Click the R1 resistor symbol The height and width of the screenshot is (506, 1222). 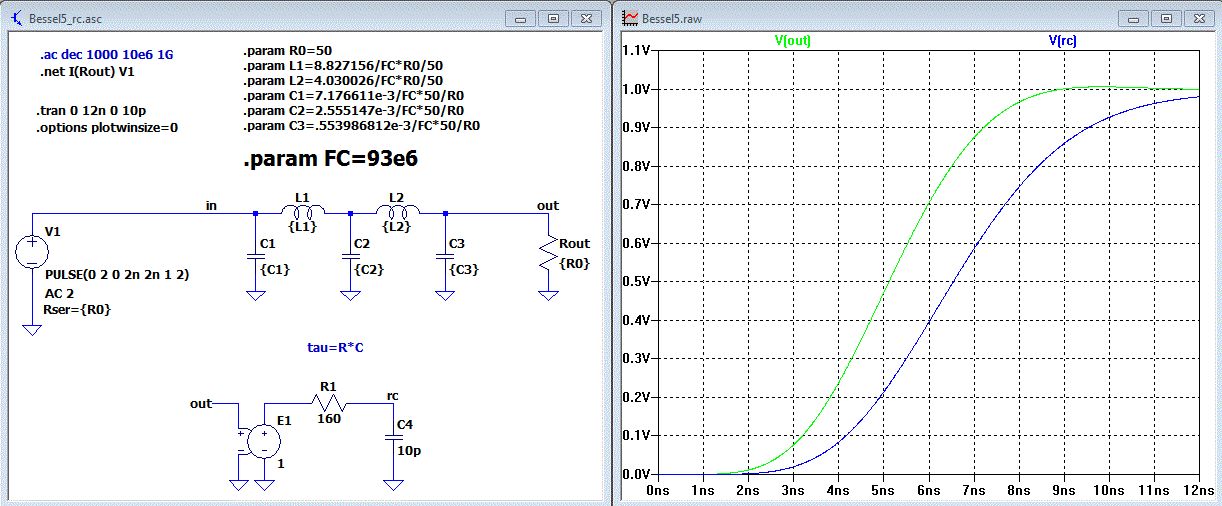coord(329,402)
